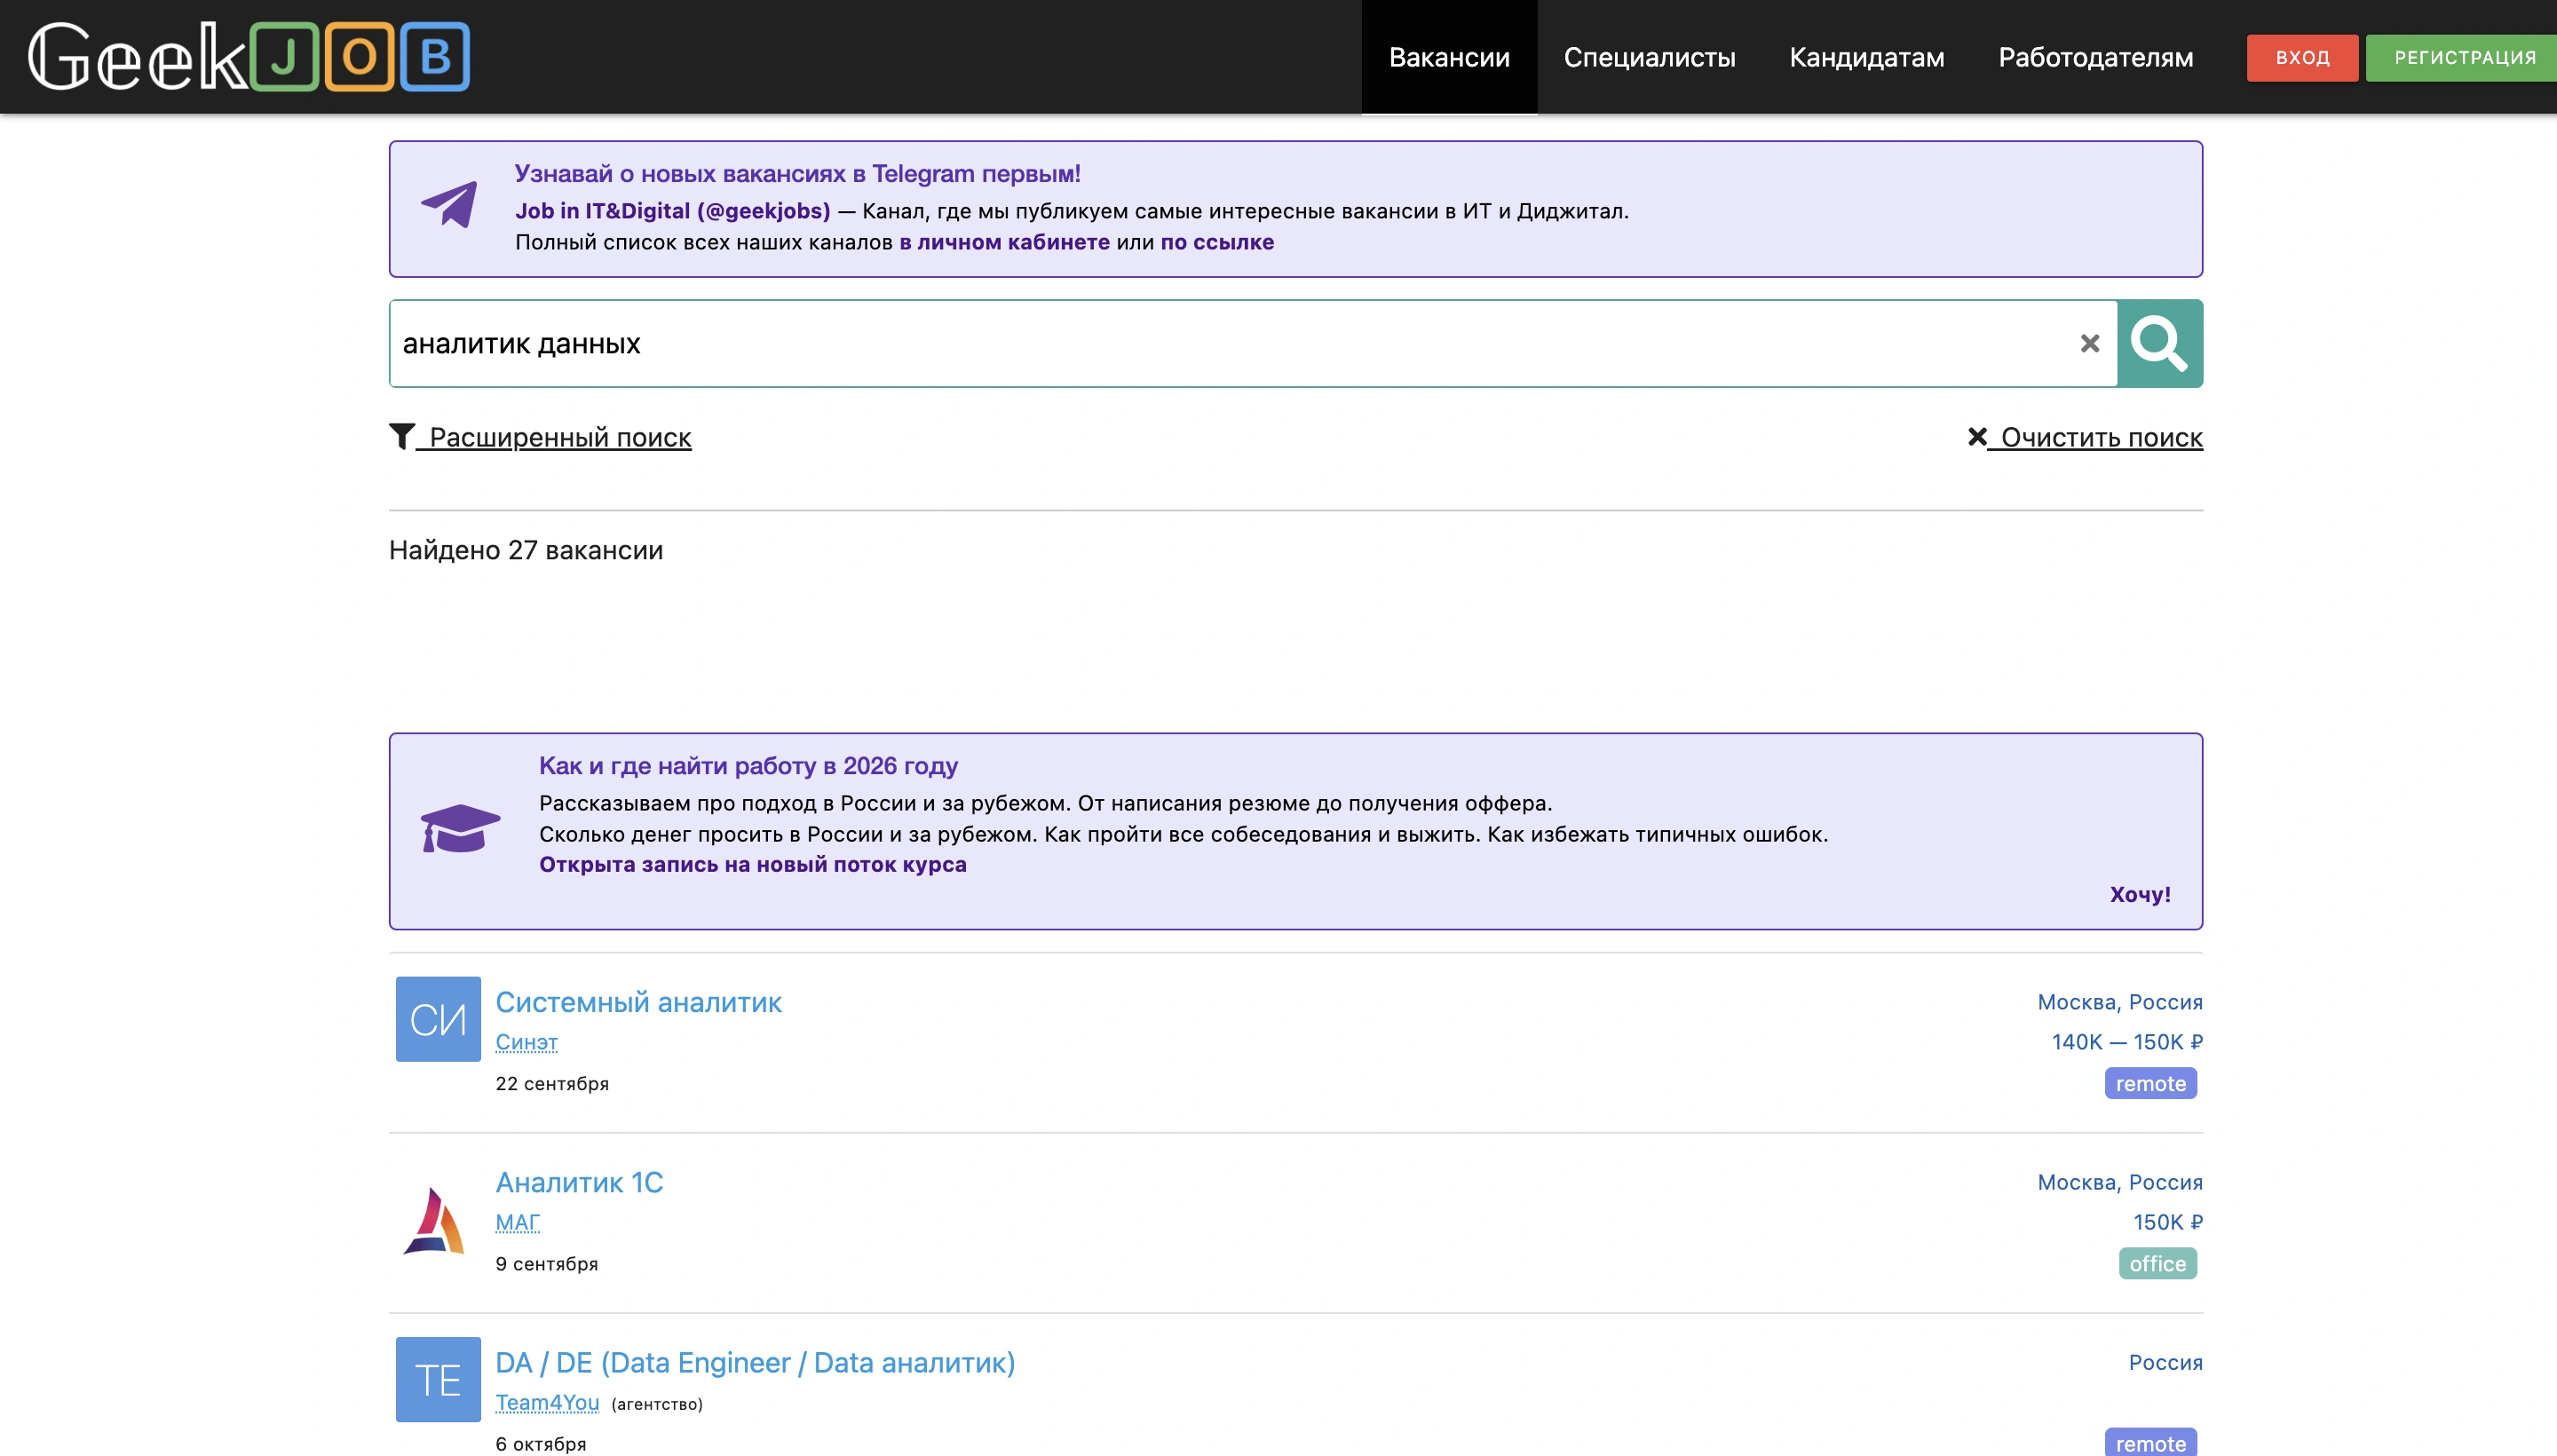Open the Системный аналитик vacancy
Viewport: 2557px width, 1456px height.
click(638, 1002)
